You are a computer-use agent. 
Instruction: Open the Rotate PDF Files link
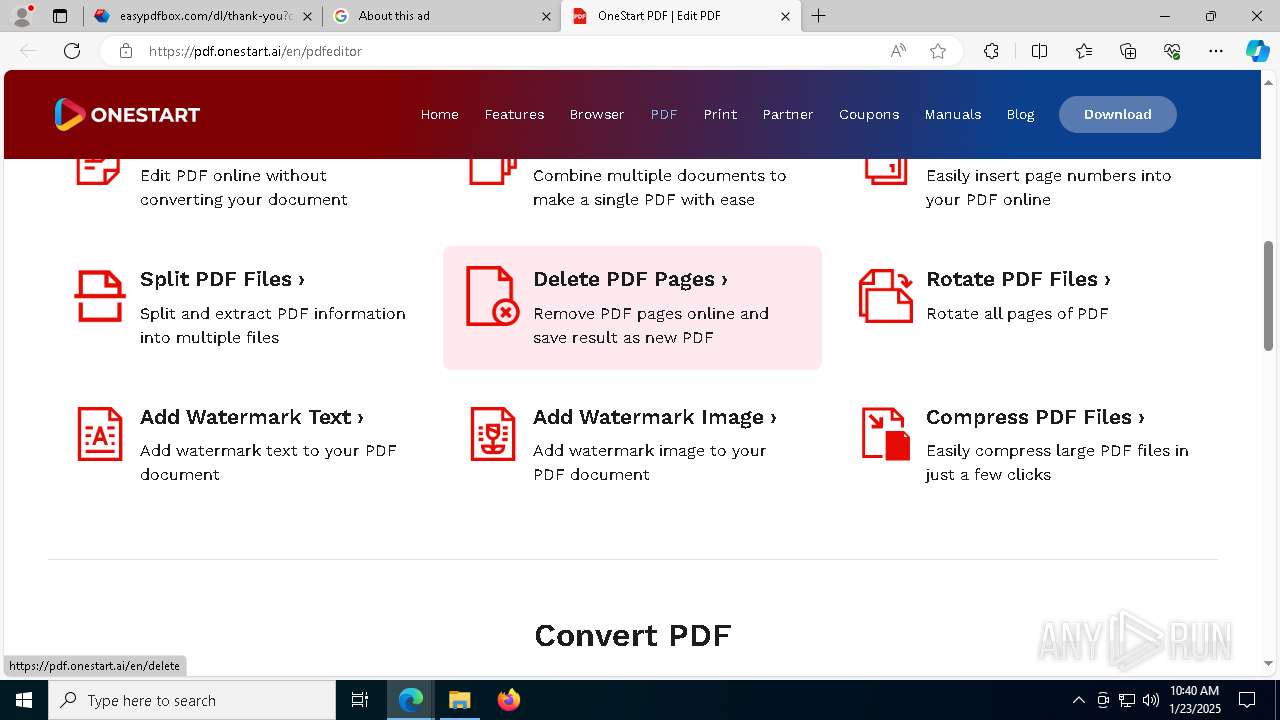(1018, 279)
